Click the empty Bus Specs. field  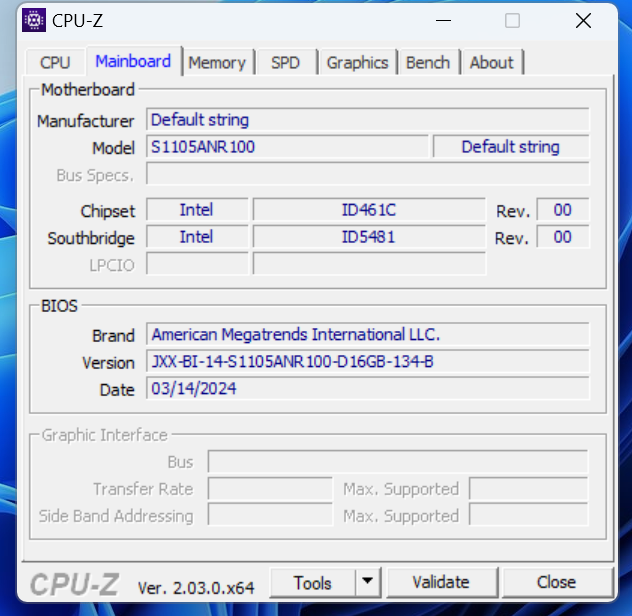click(368, 174)
